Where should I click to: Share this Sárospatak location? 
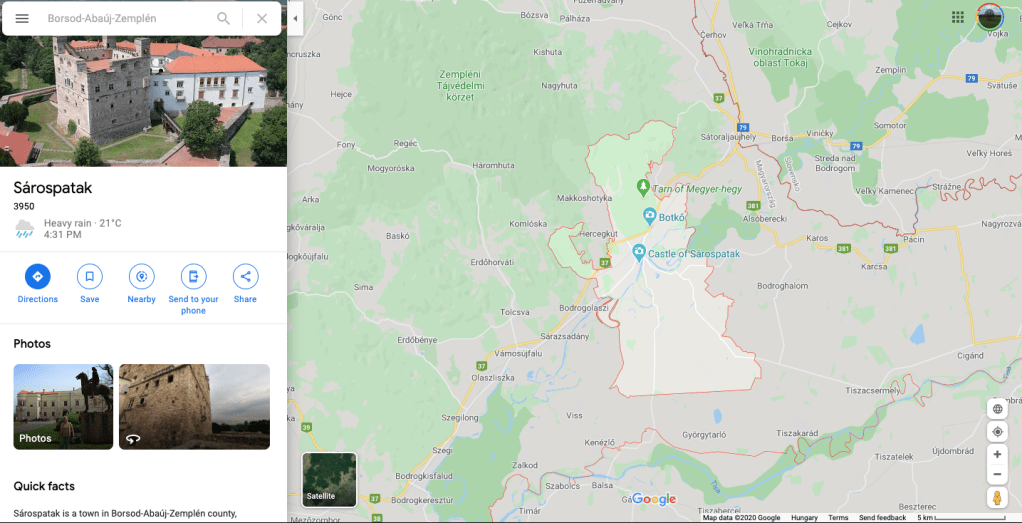coord(245,277)
